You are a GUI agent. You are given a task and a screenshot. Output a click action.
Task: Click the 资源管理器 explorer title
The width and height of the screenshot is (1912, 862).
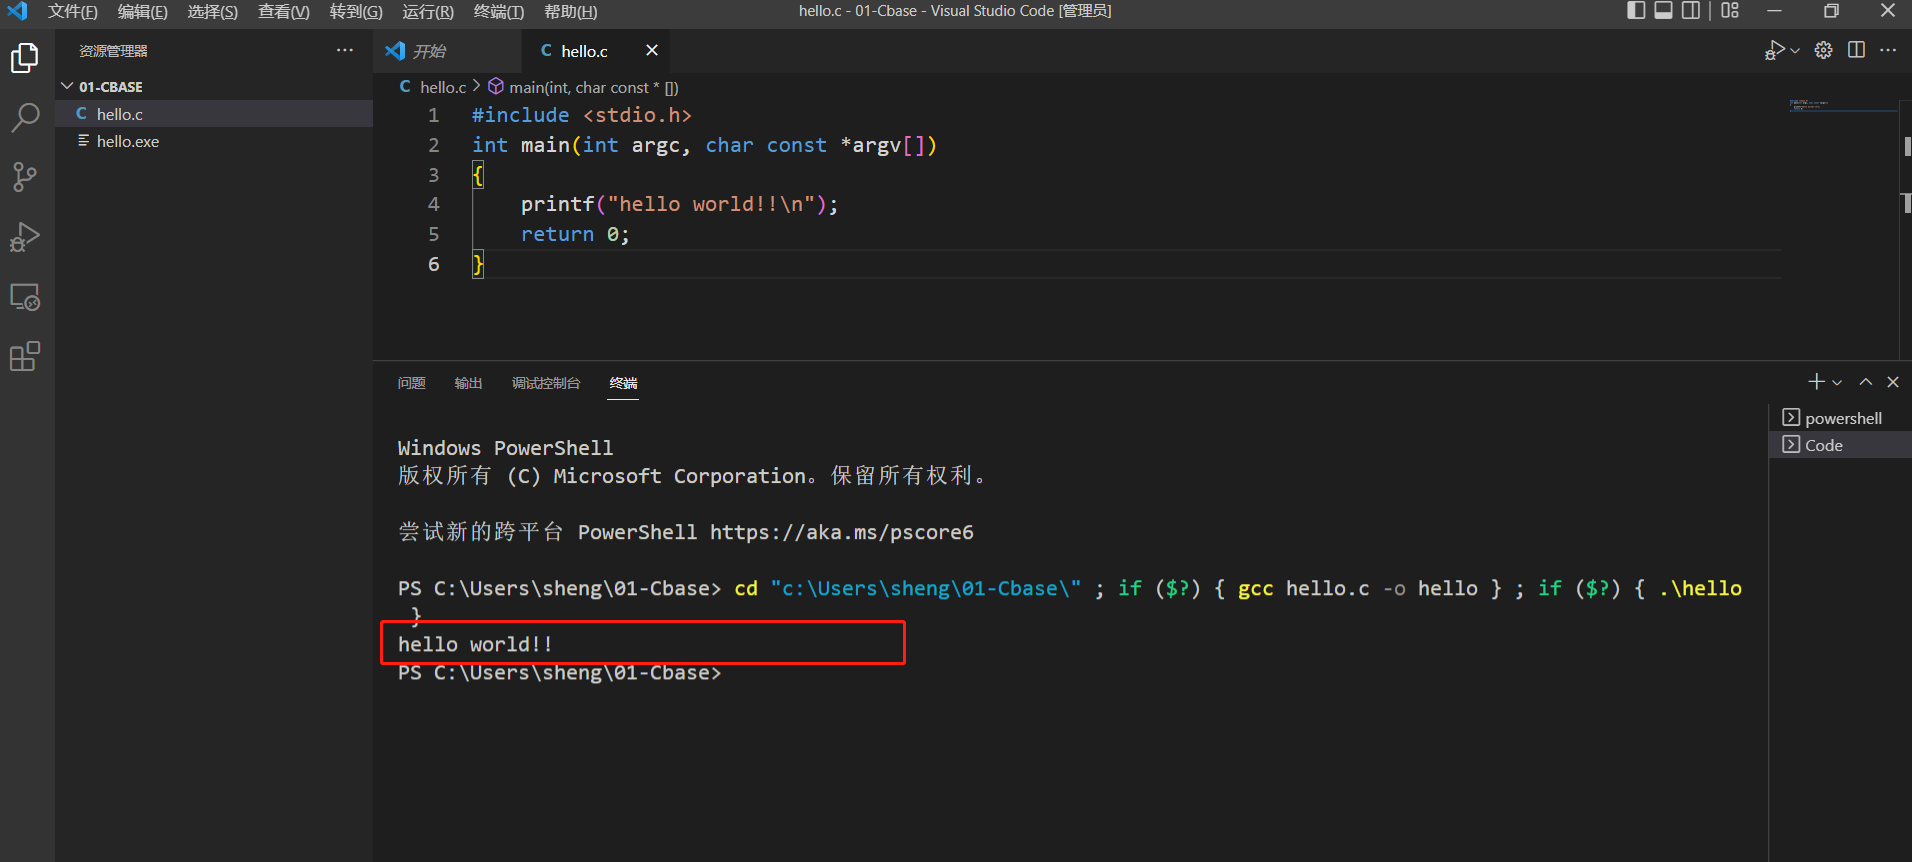113,50
